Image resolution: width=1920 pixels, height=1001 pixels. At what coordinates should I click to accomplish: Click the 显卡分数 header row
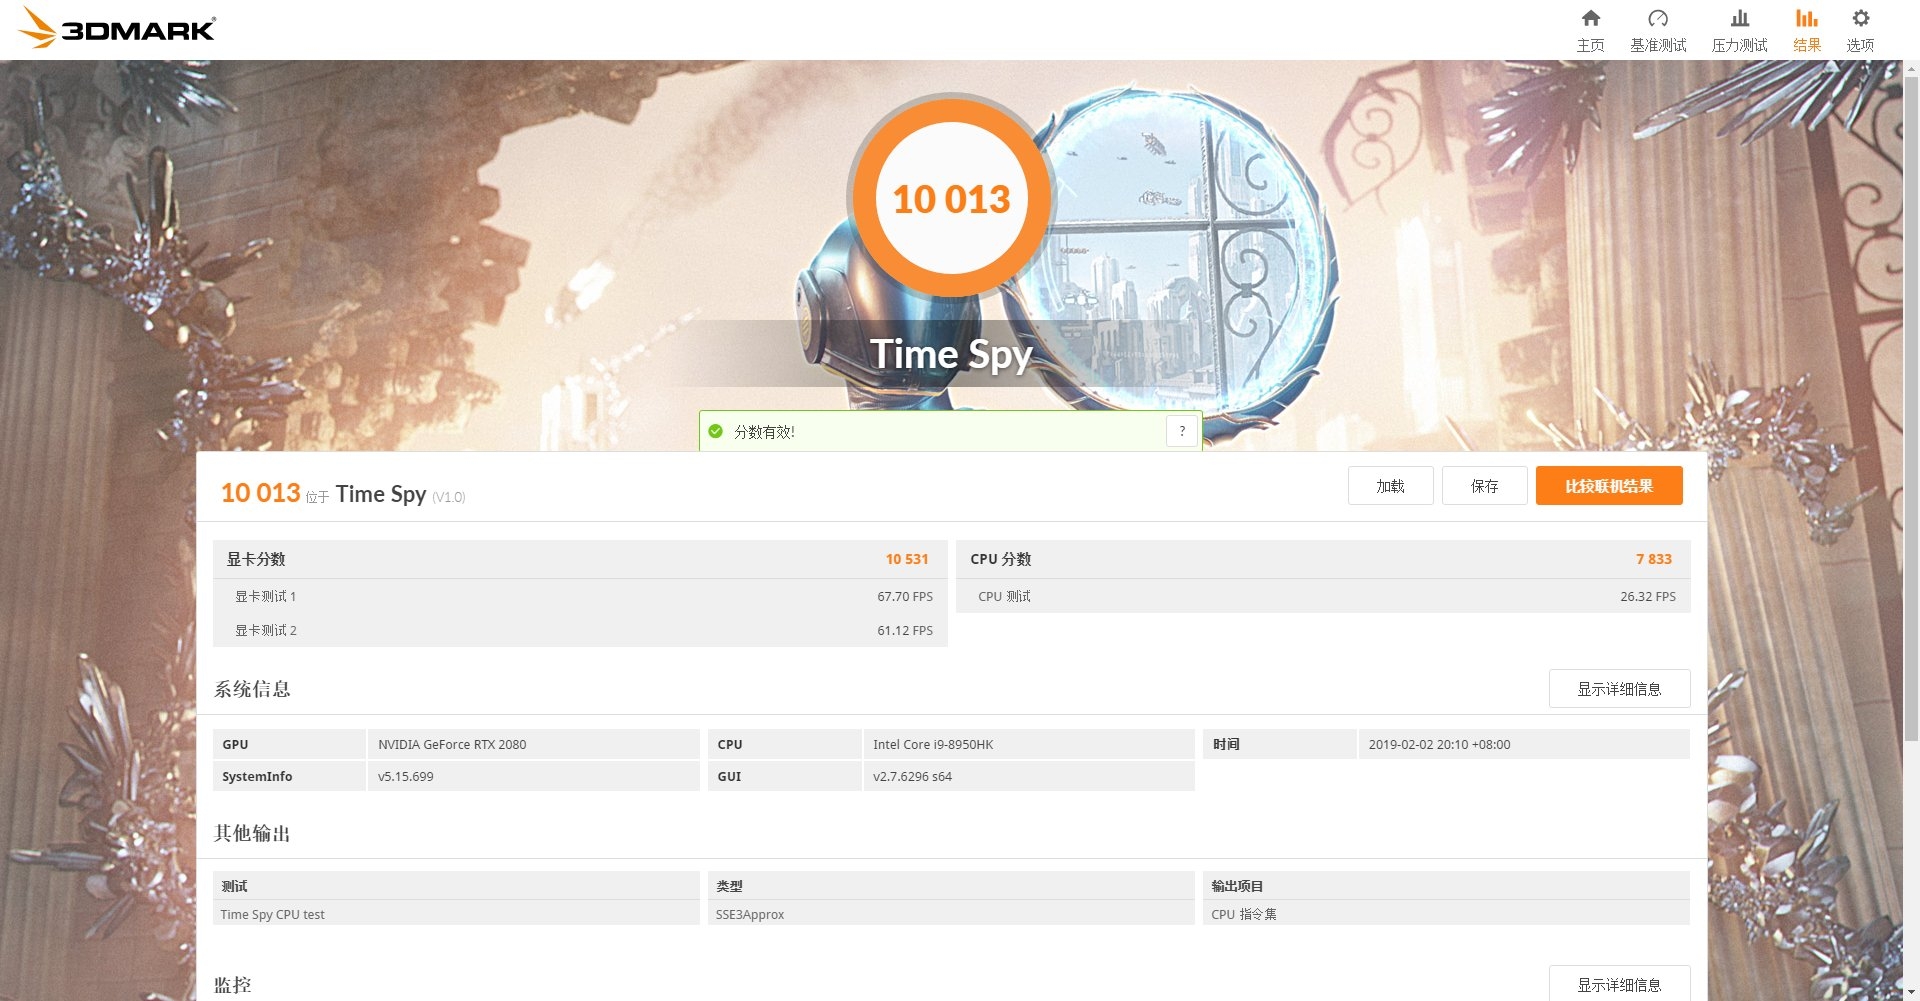pos(580,559)
